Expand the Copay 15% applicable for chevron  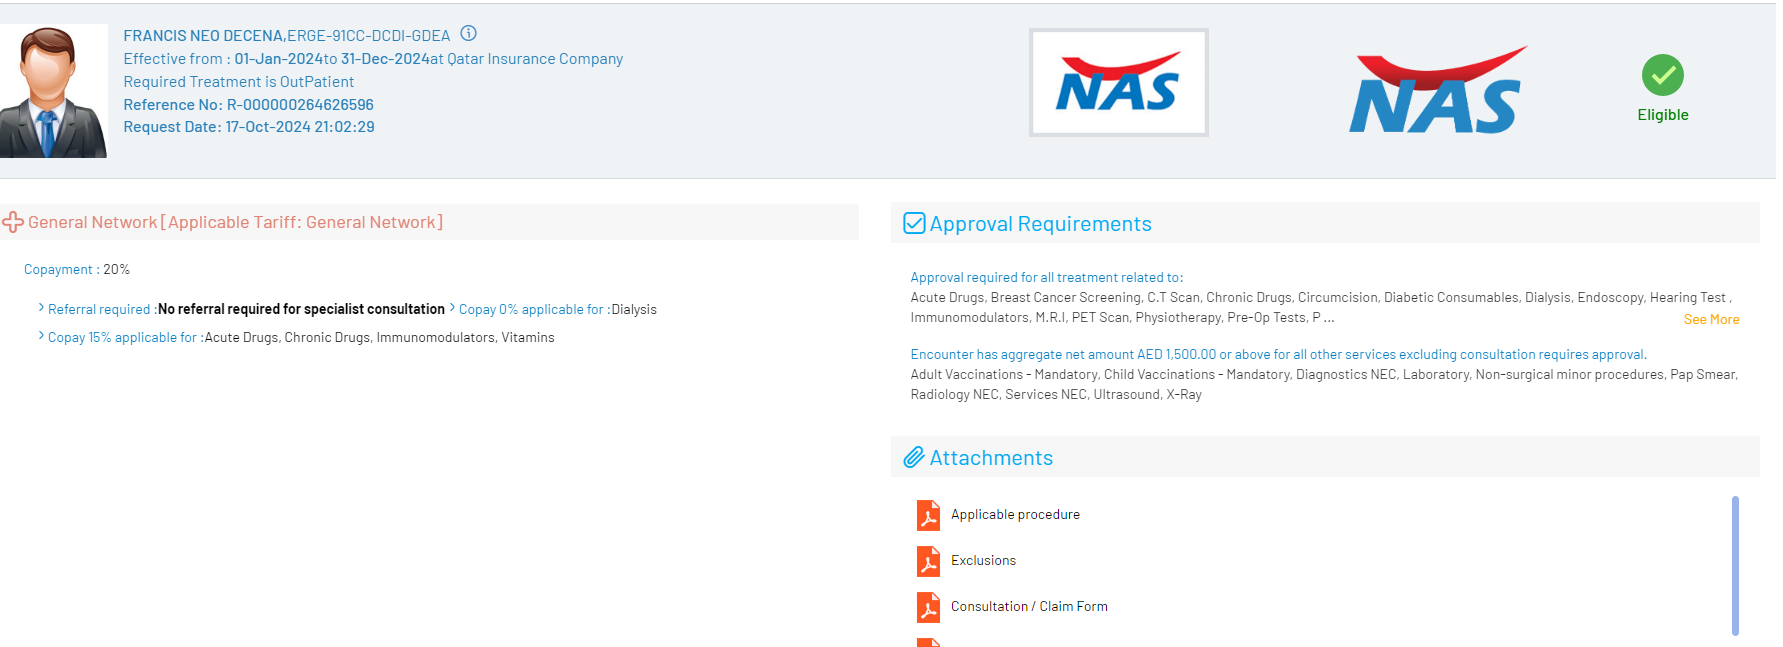(41, 336)
